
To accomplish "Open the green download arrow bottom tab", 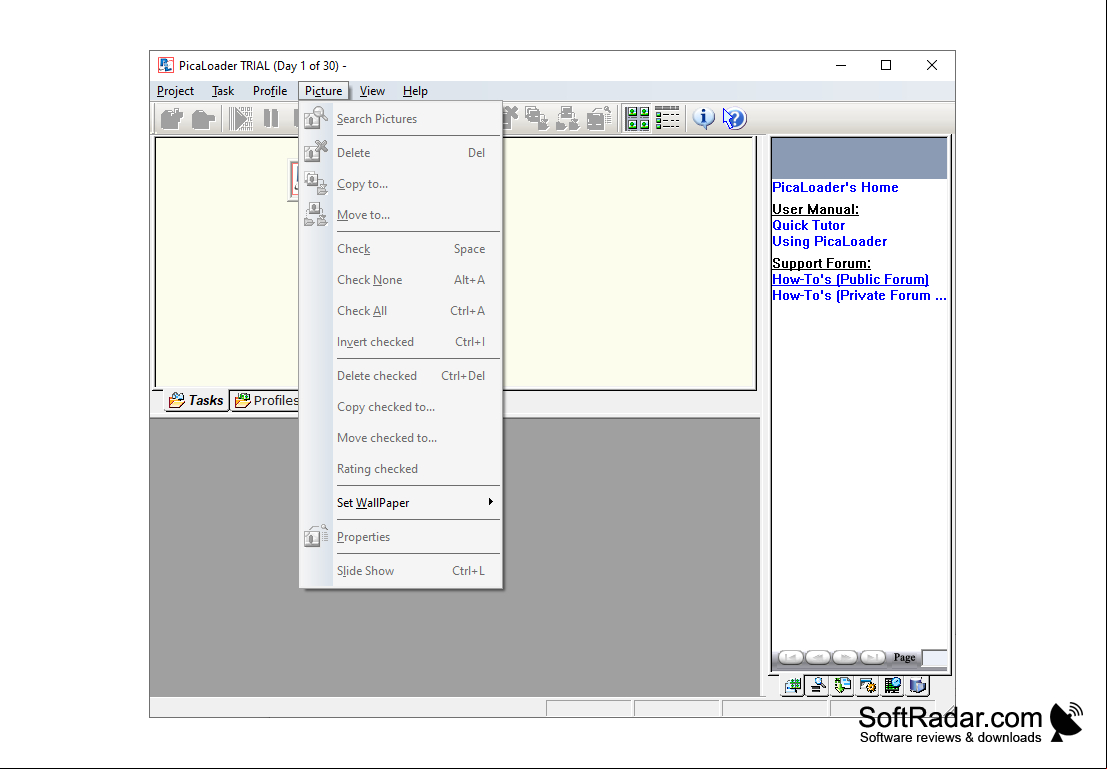I will tap(843, 686).
